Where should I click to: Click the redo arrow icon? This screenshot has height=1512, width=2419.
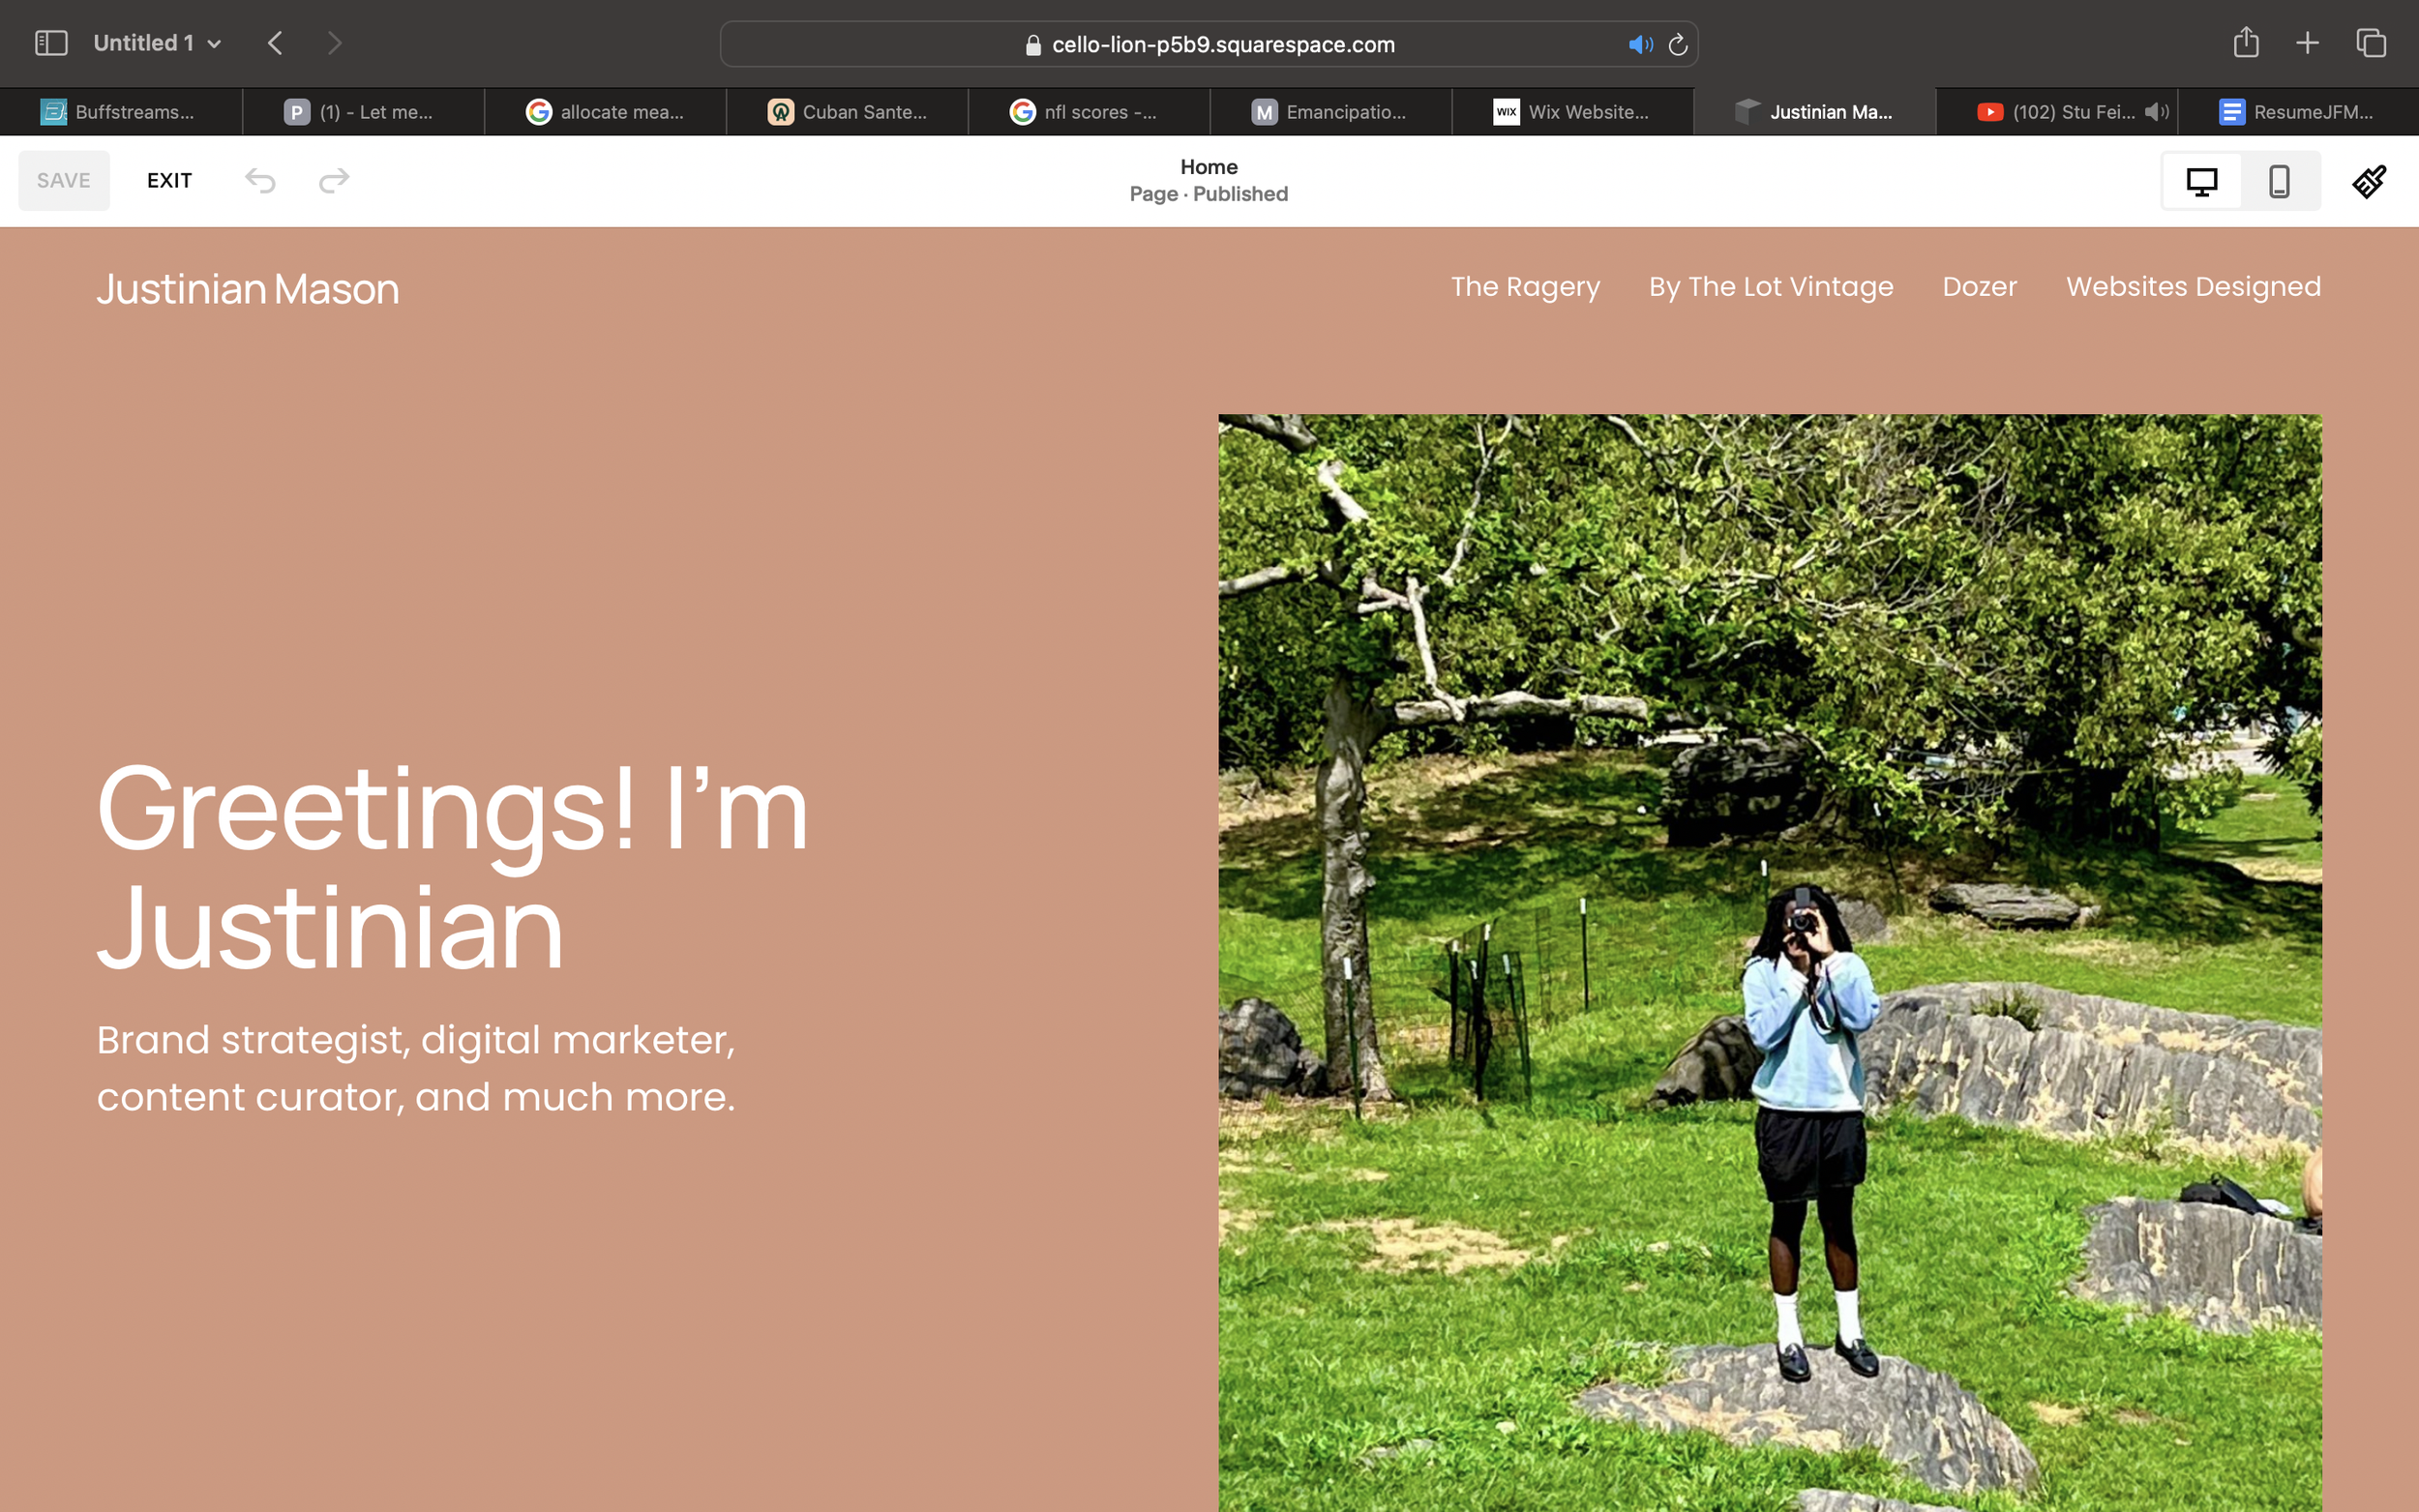pos(334,181)
